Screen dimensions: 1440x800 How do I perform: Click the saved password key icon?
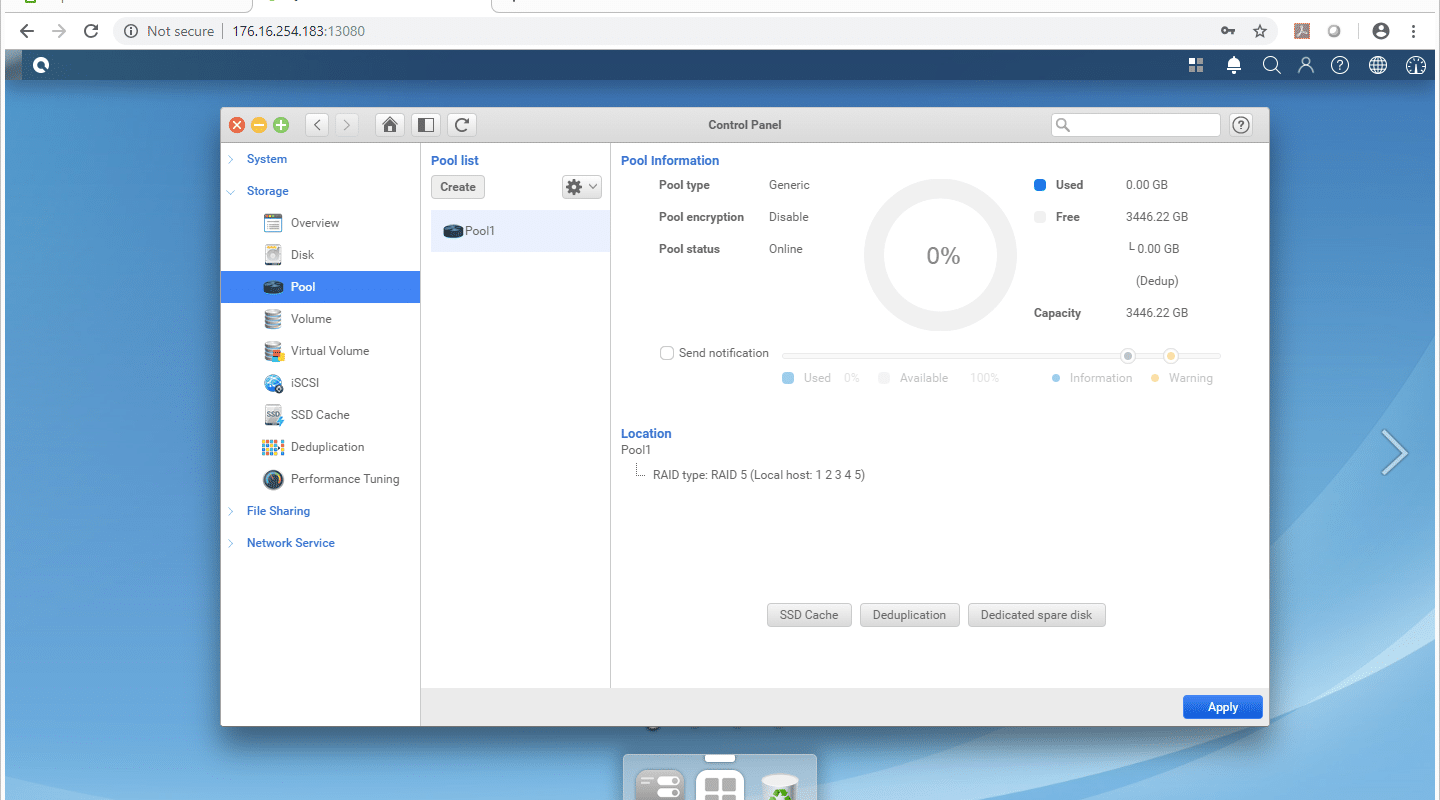[x=1228, y=31]
